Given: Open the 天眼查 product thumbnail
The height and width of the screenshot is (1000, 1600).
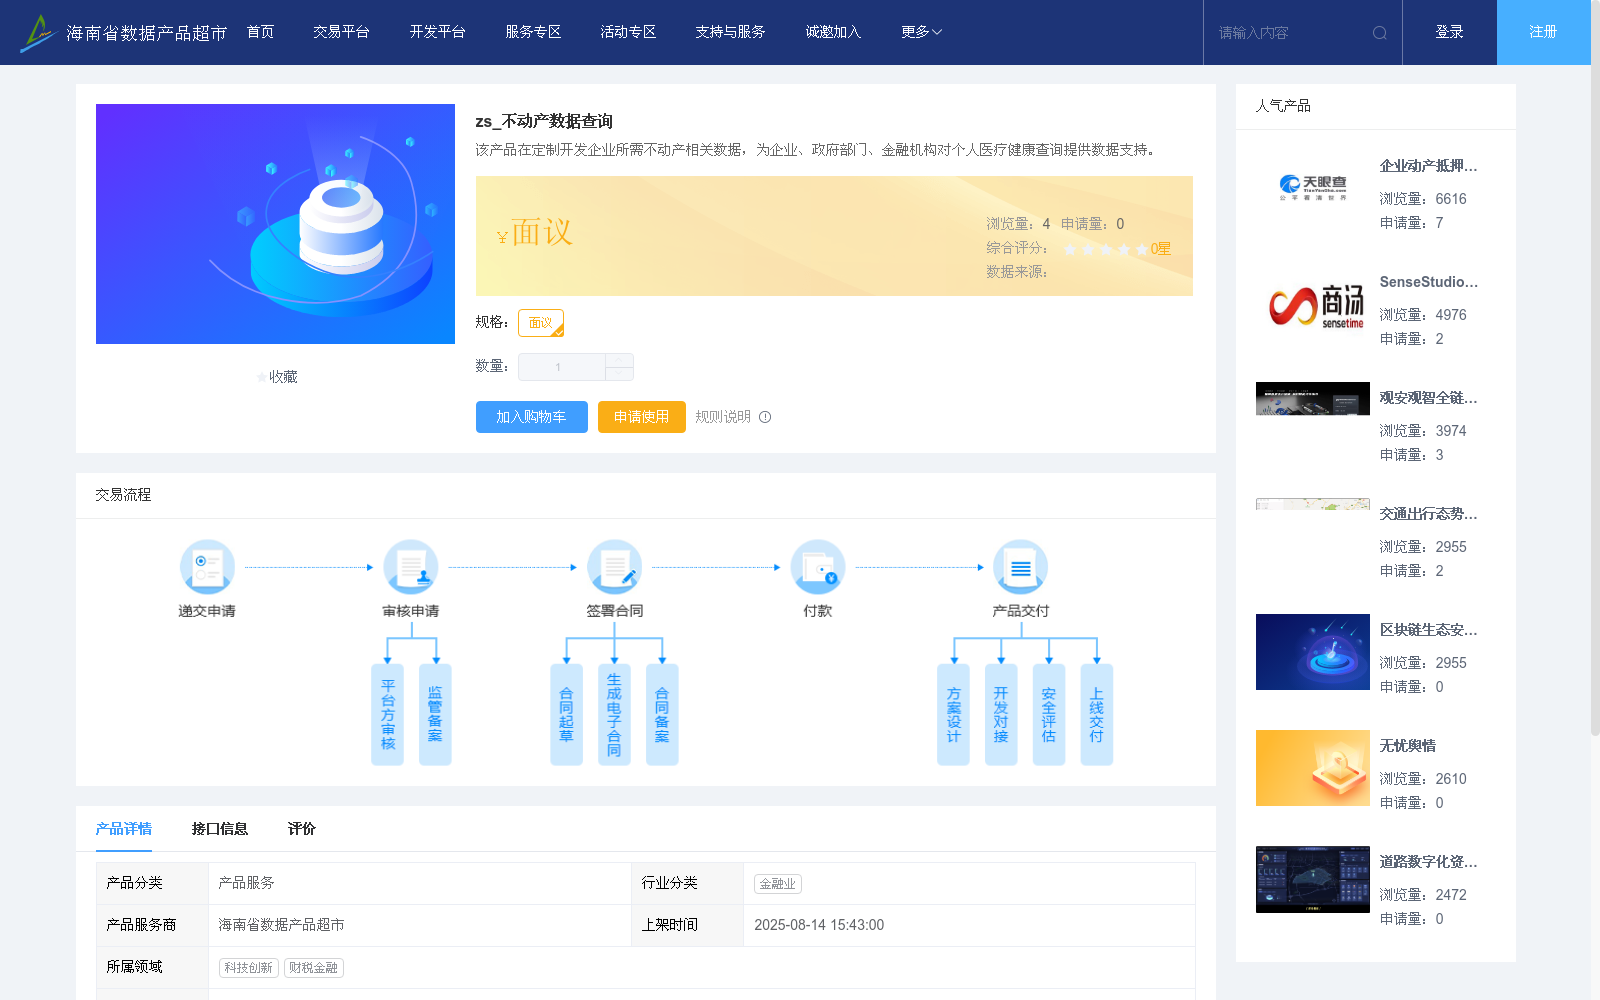Looking at the screenshot, I should coord(1313,188).
